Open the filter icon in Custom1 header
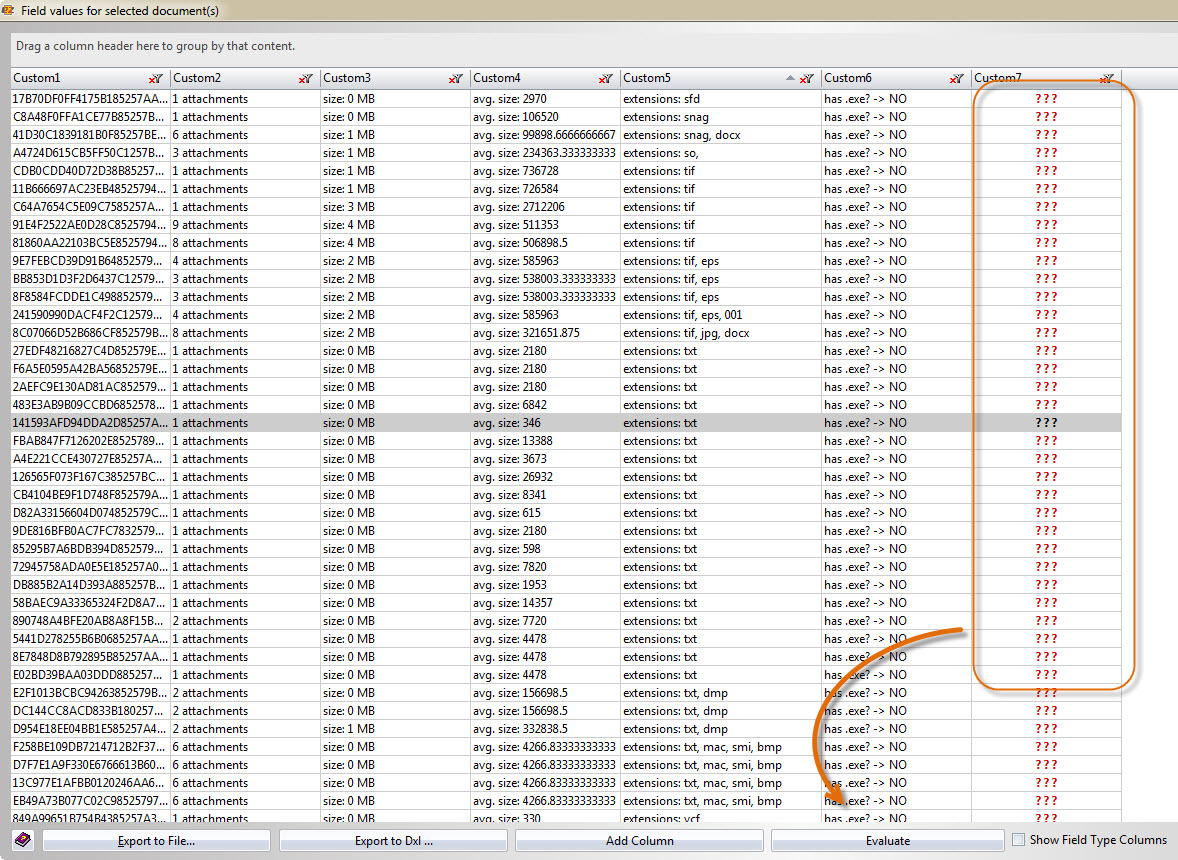Image resolution: width=1178 pixels, height=860 pixels. [x=155, y=79]
